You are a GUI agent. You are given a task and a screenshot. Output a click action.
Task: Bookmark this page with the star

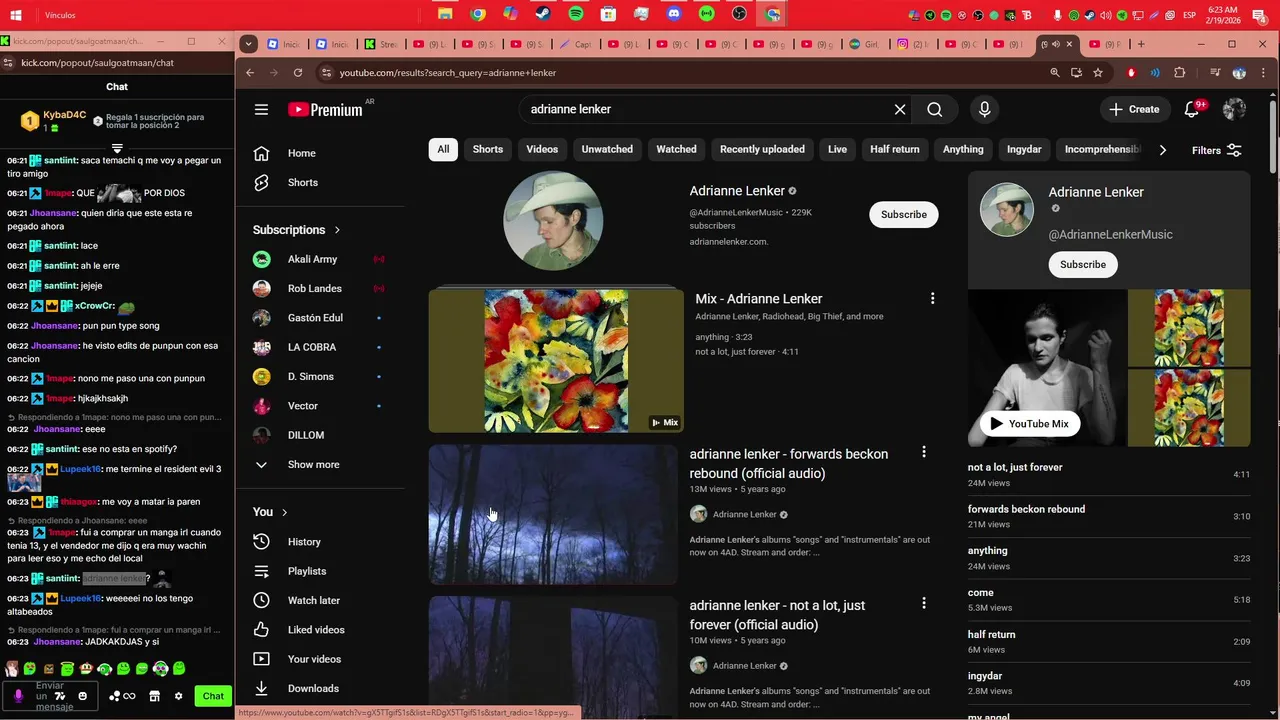coord(1098,72)
